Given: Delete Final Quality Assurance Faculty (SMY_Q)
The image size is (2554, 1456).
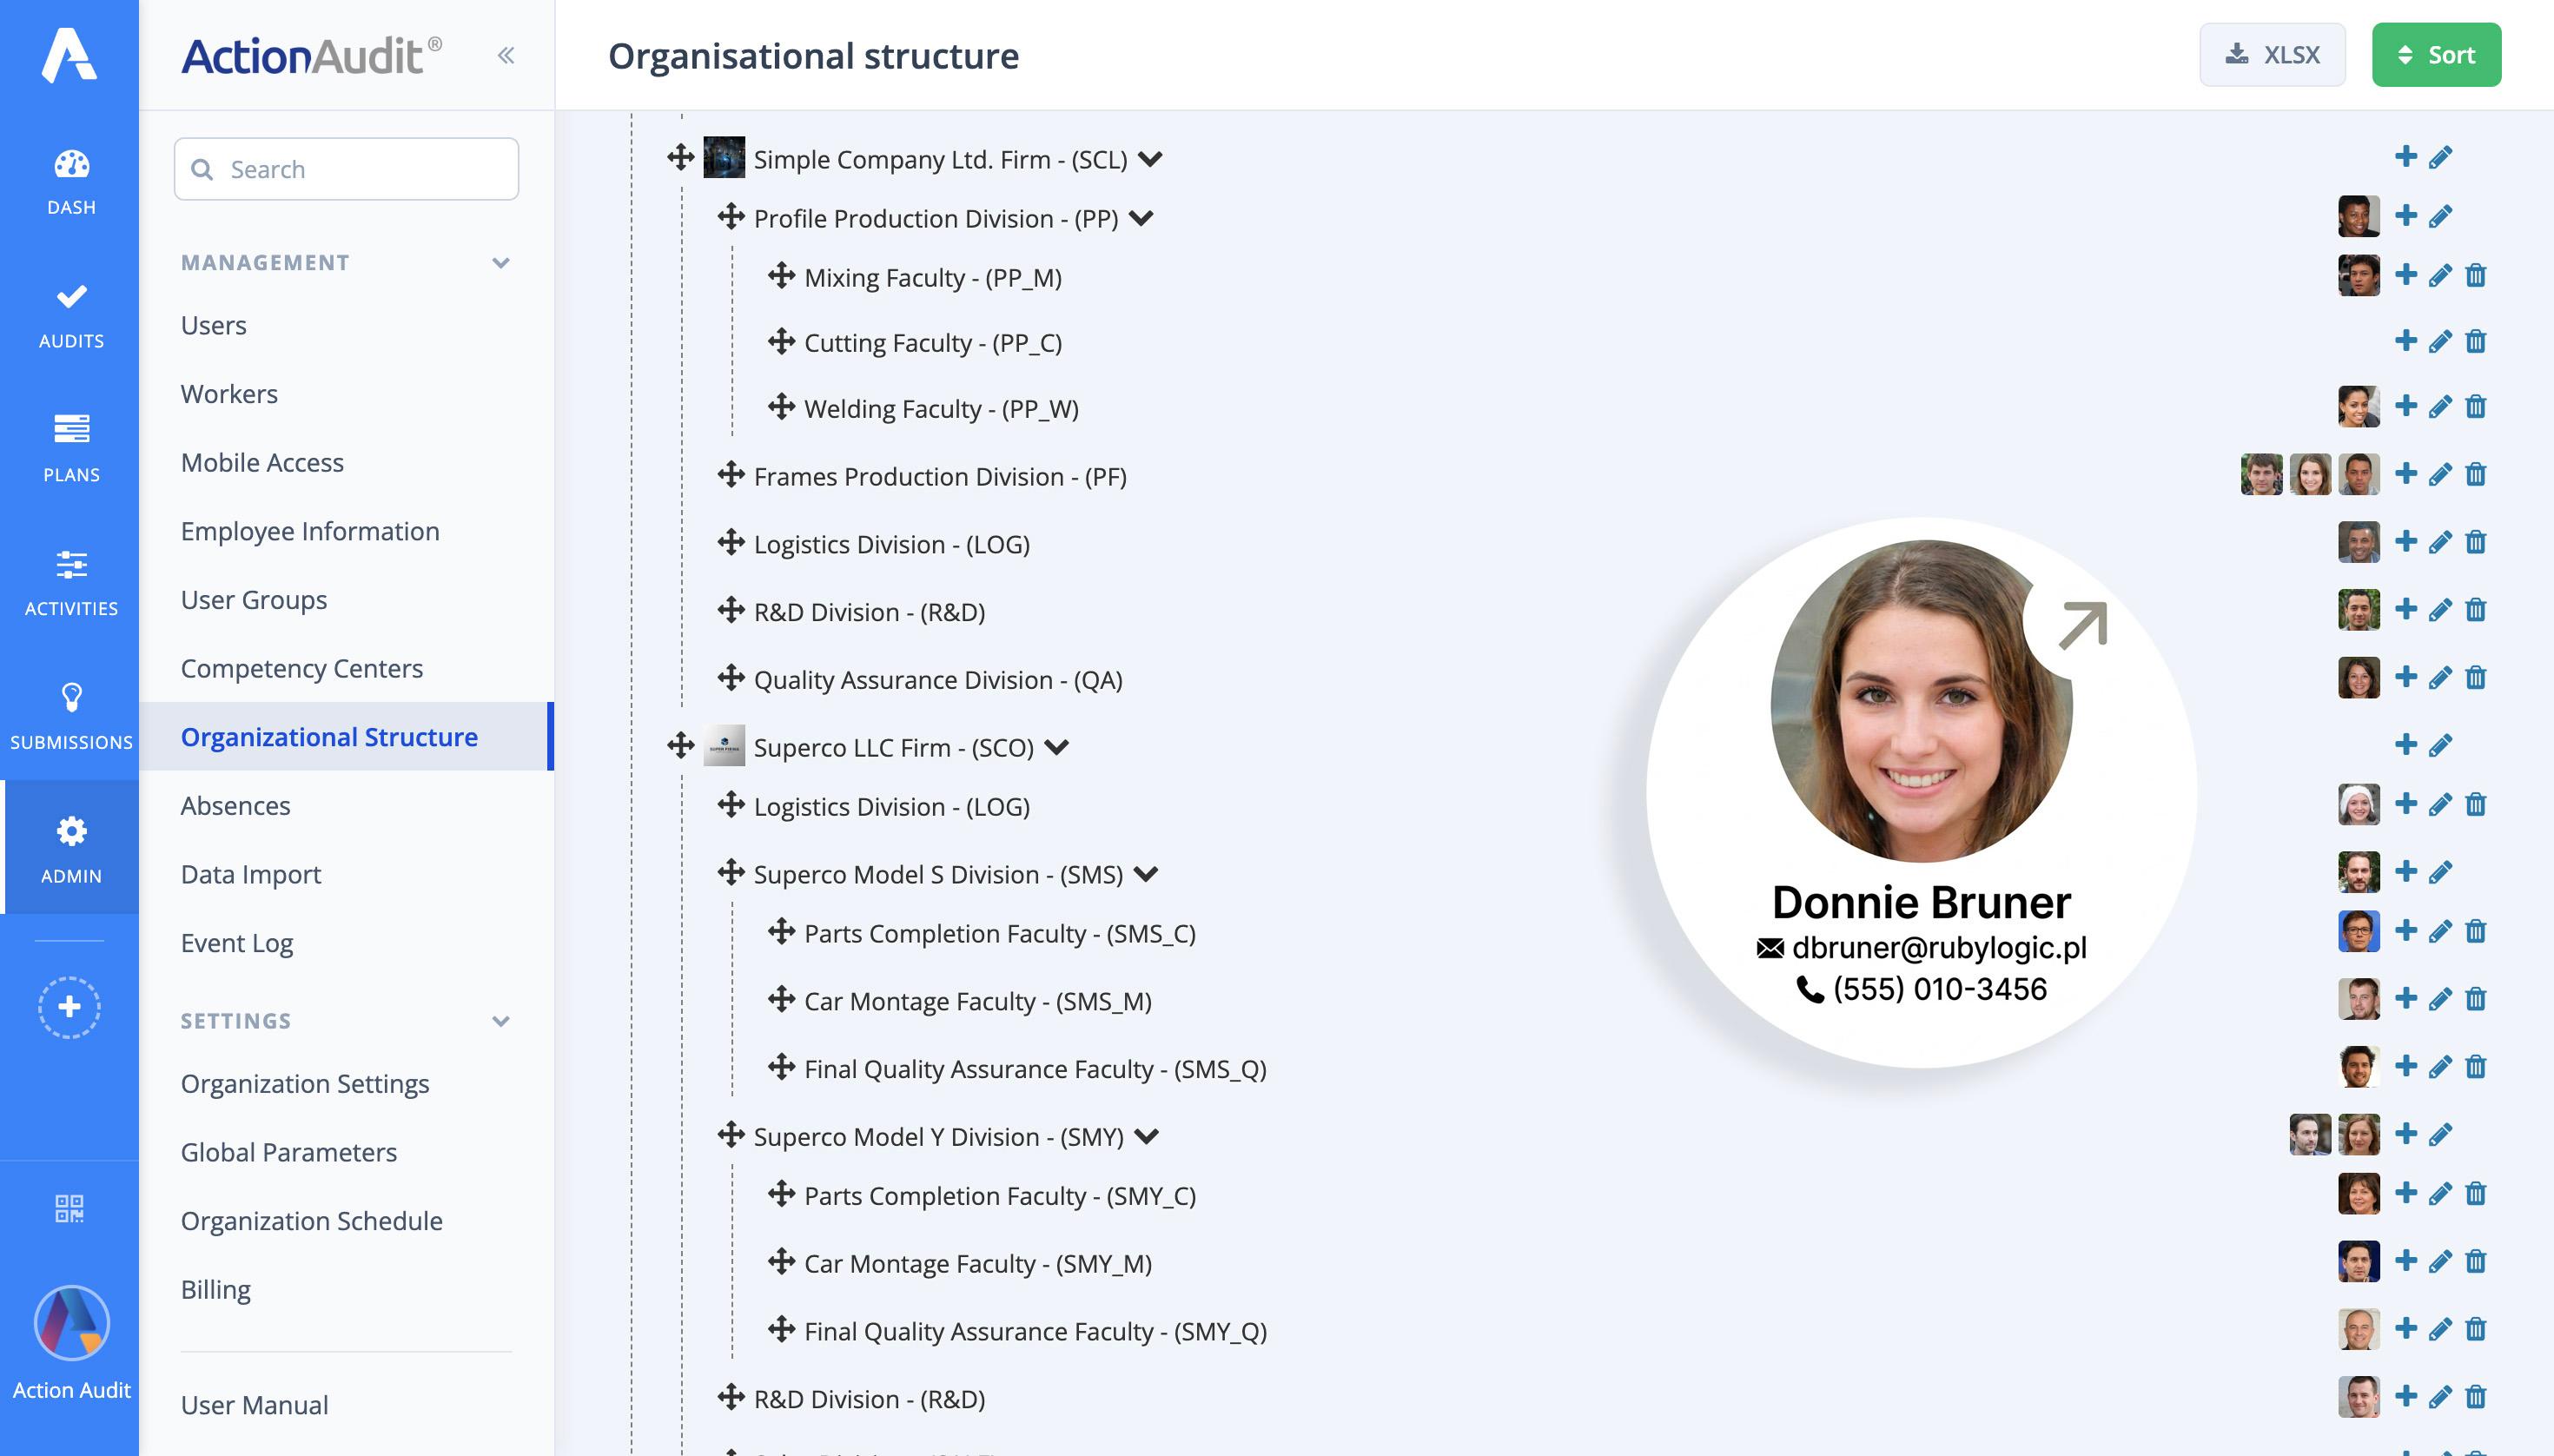Looking at the screenshot, I should click(x=2476, y=1330).
